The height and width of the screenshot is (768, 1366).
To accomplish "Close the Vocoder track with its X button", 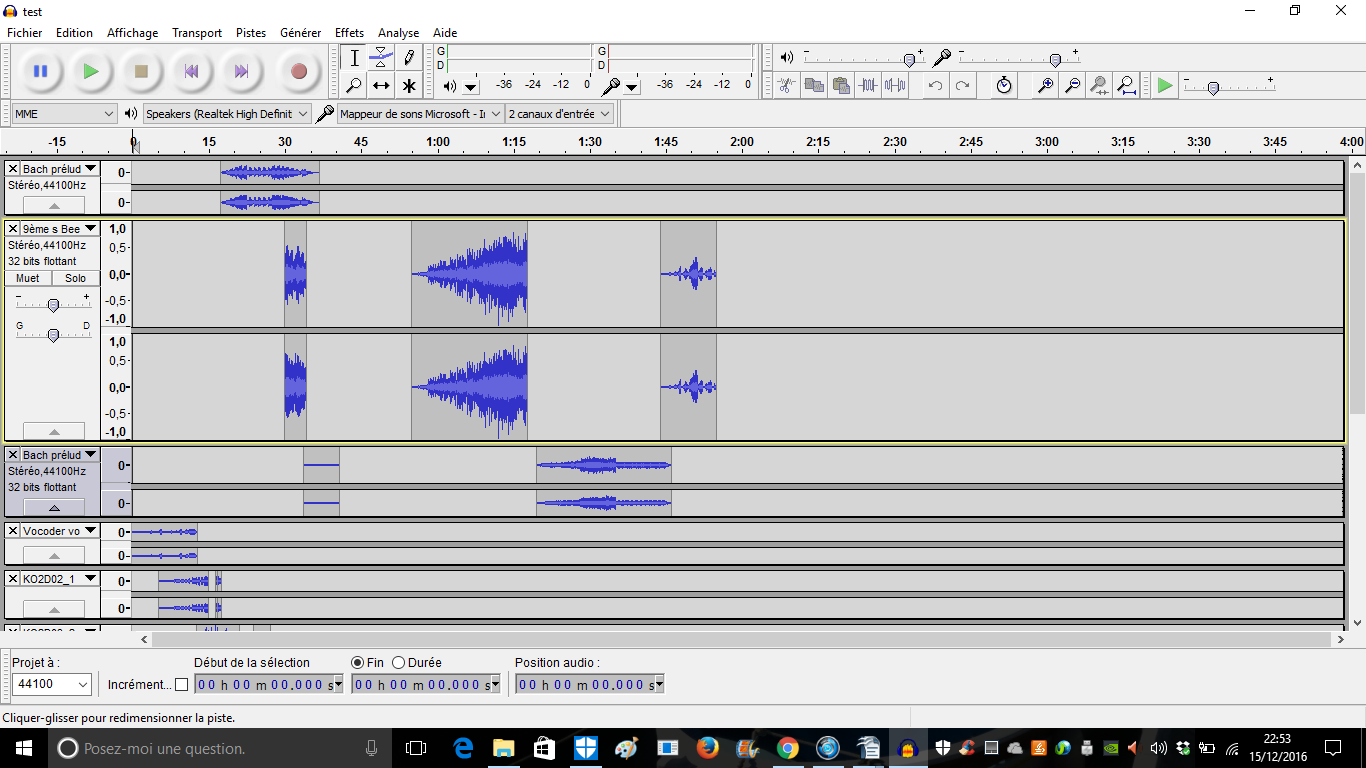I will click(13, 531).
